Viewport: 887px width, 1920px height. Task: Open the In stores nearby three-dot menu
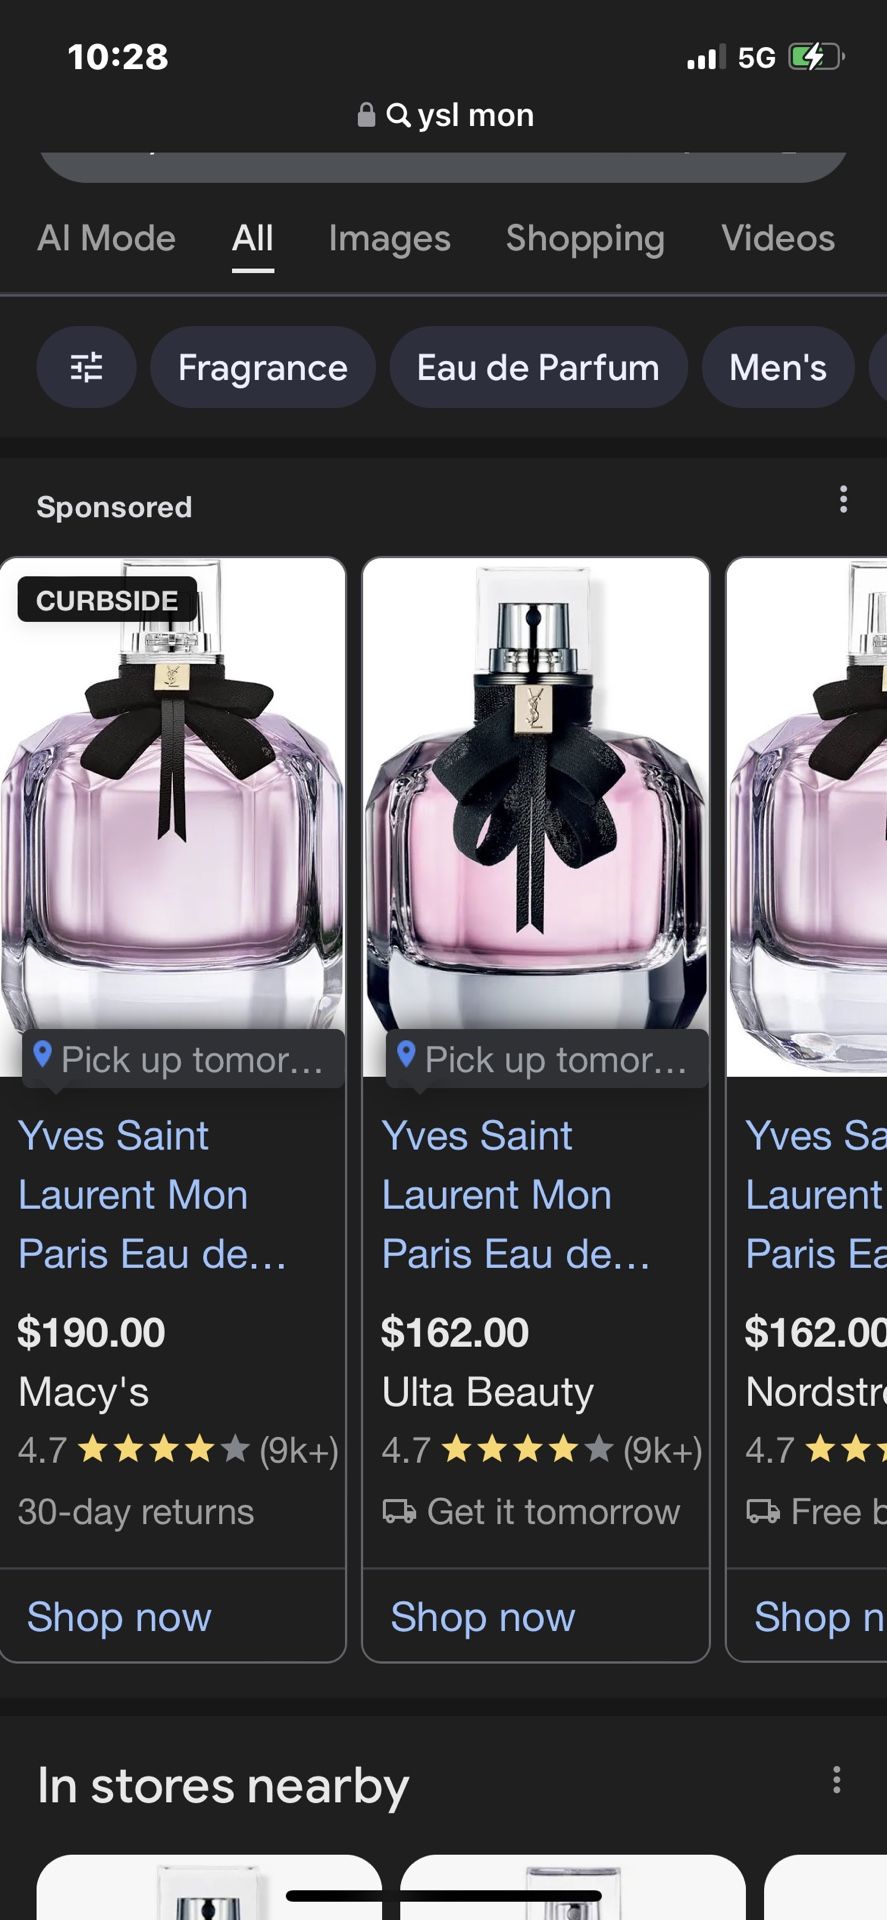(x=837, y=1779)
